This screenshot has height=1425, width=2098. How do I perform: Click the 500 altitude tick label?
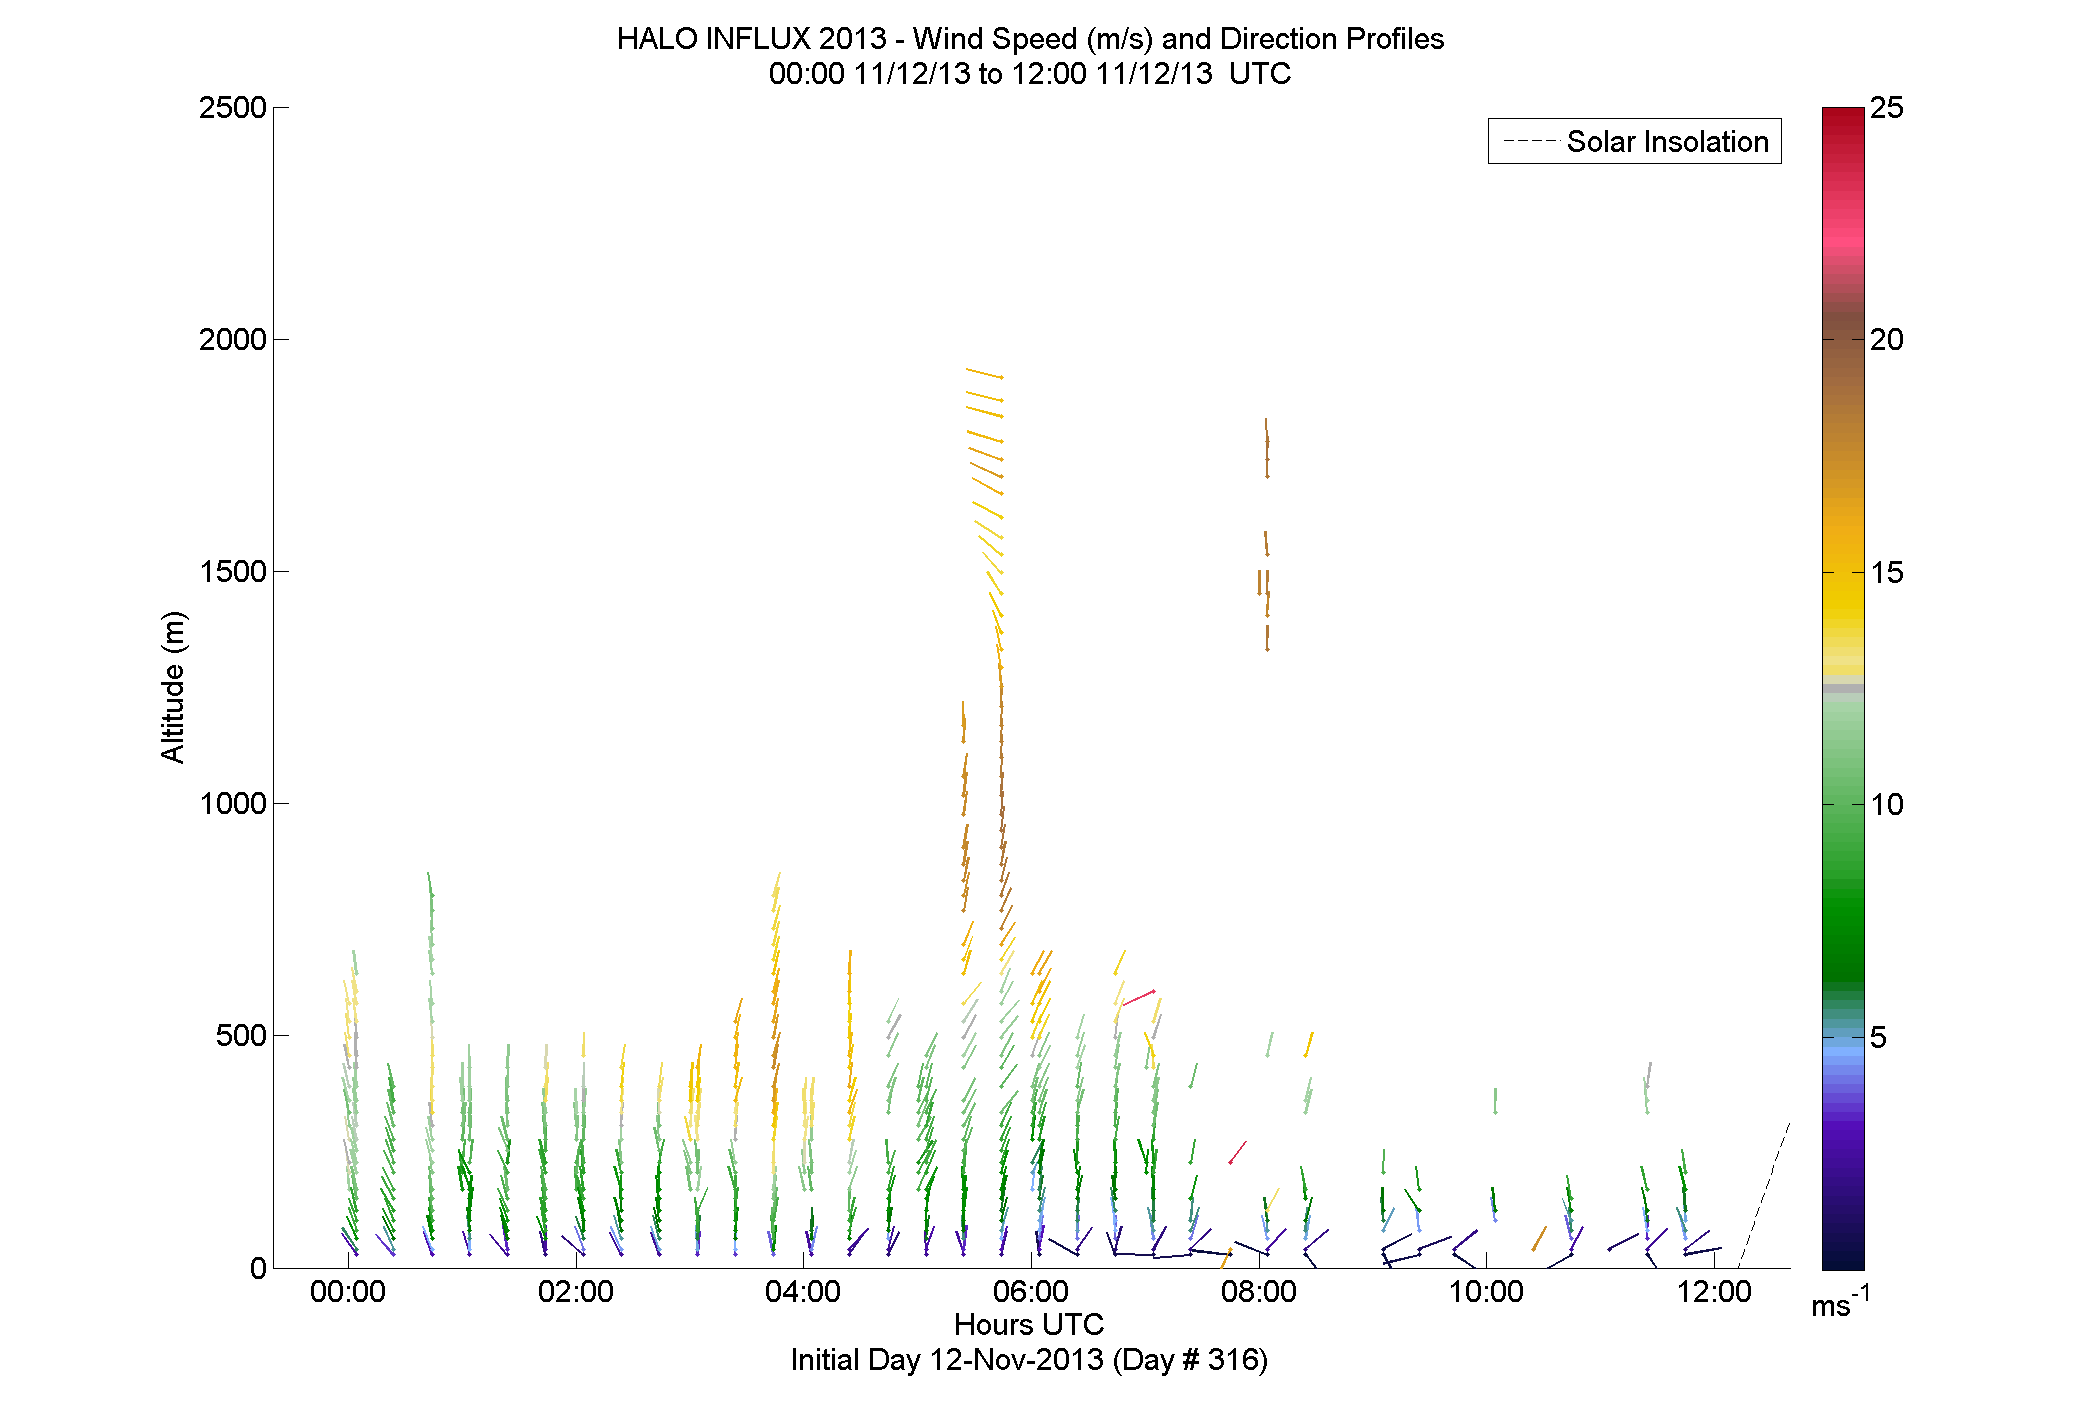[240, 1035]
